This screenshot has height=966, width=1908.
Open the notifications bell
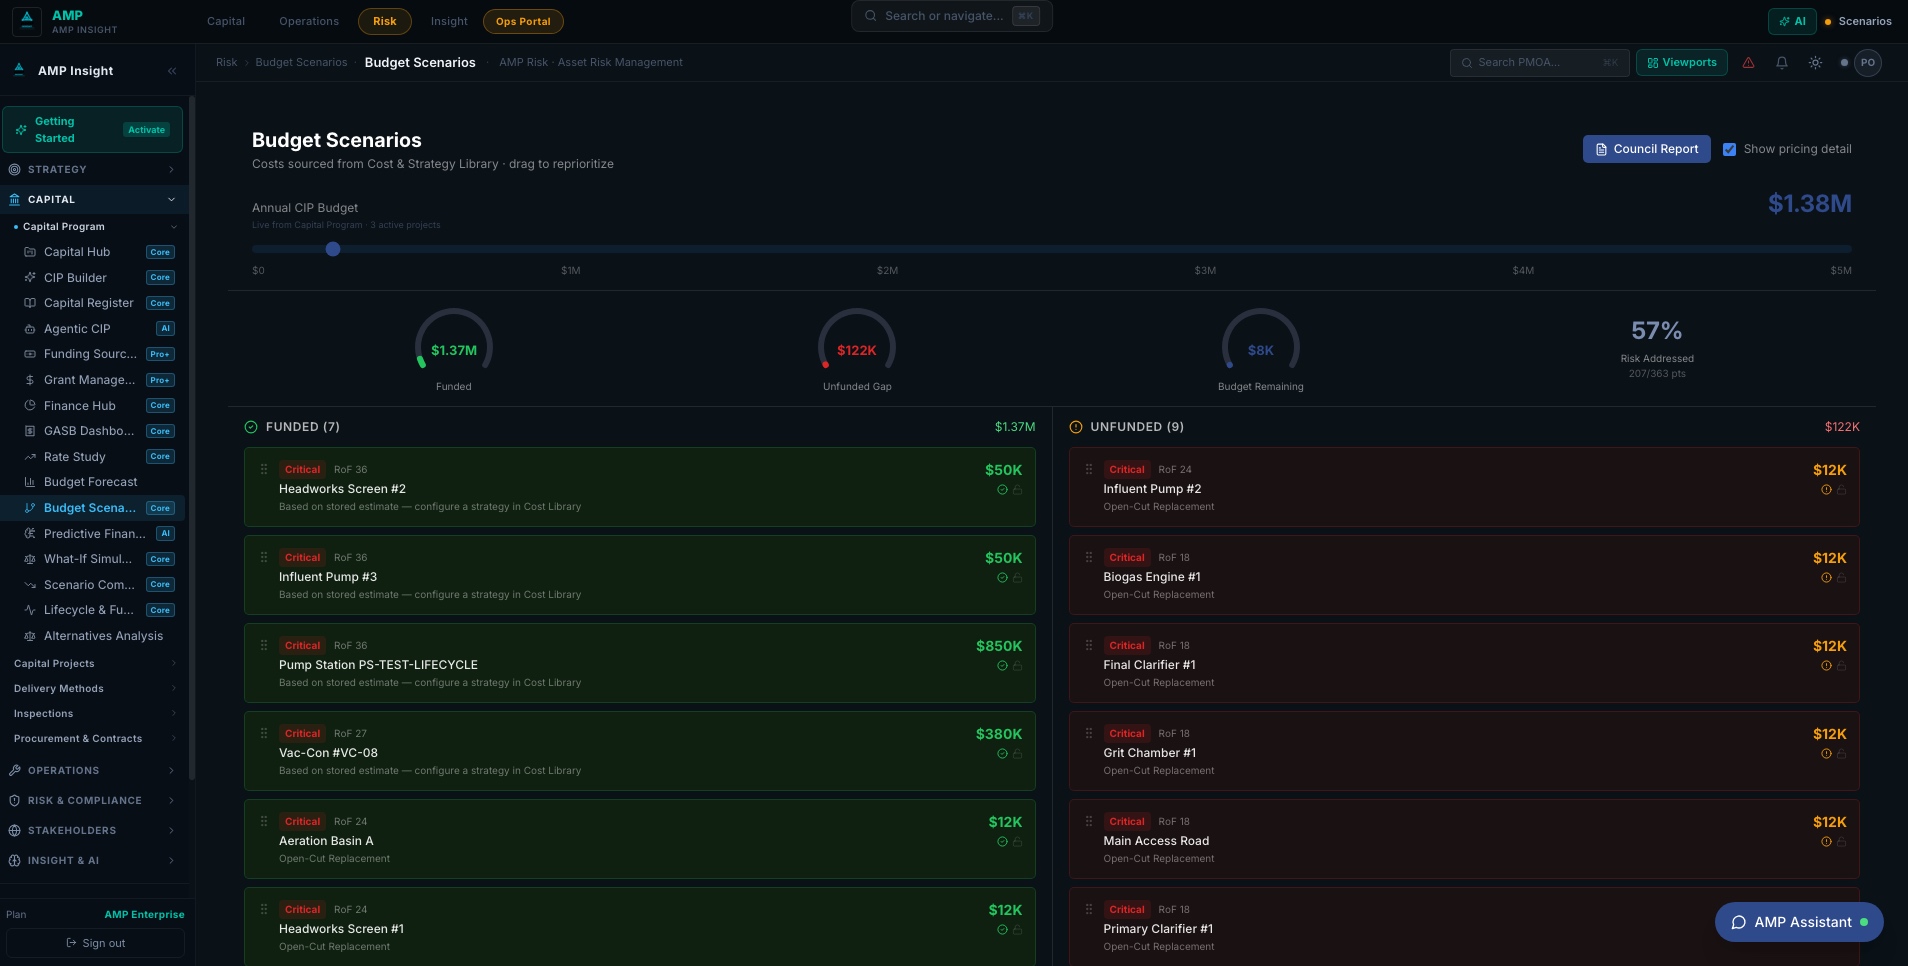[1781, 62]
